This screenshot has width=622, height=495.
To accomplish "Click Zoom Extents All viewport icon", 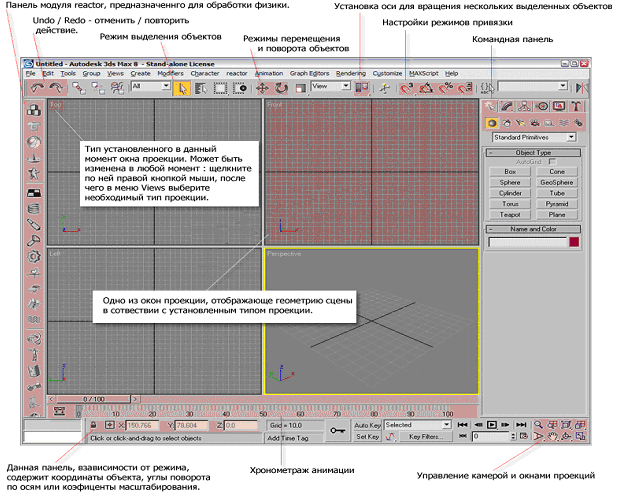I will pos(581,425).
